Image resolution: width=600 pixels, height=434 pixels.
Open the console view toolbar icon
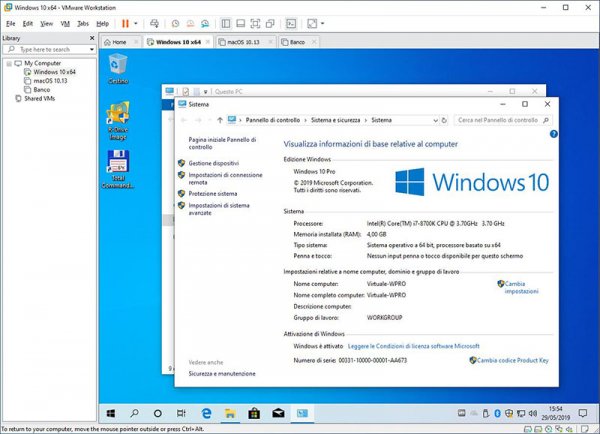291,24
